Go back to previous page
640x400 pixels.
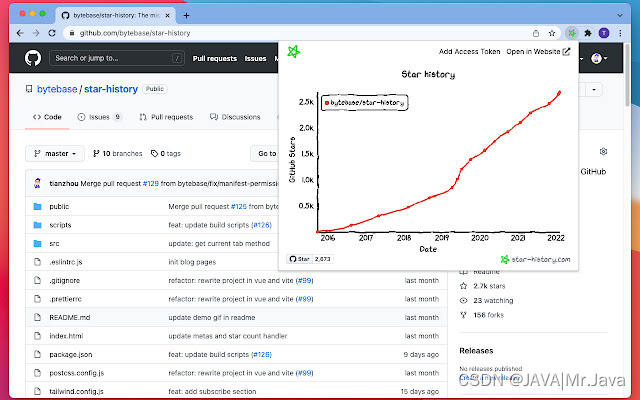point(20,33)
